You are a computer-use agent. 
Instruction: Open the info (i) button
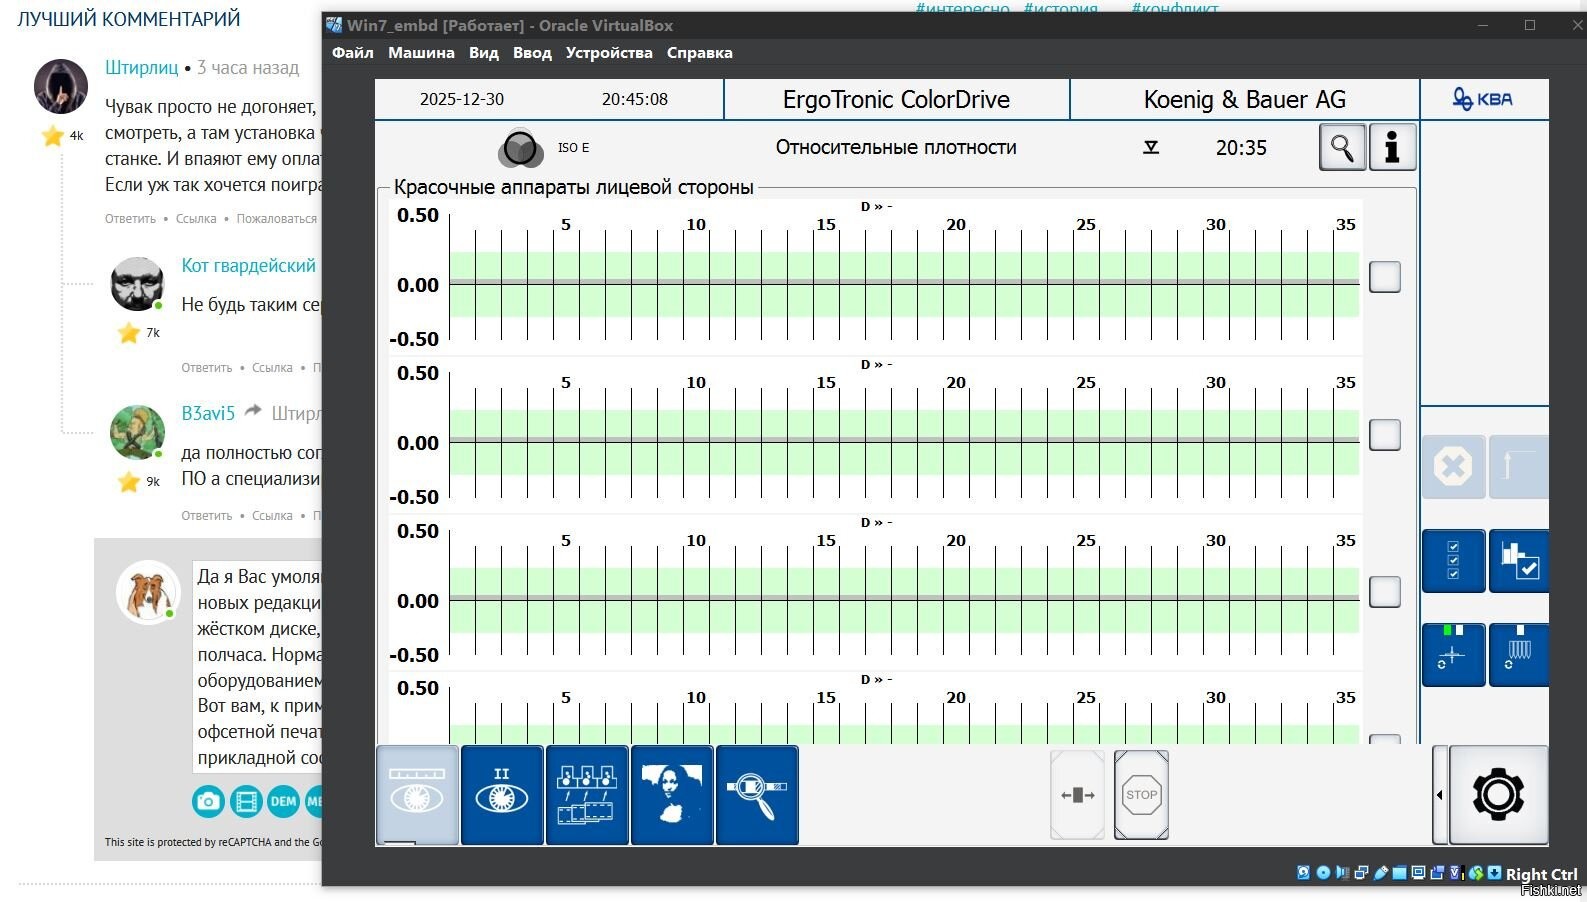(1391, 148)
